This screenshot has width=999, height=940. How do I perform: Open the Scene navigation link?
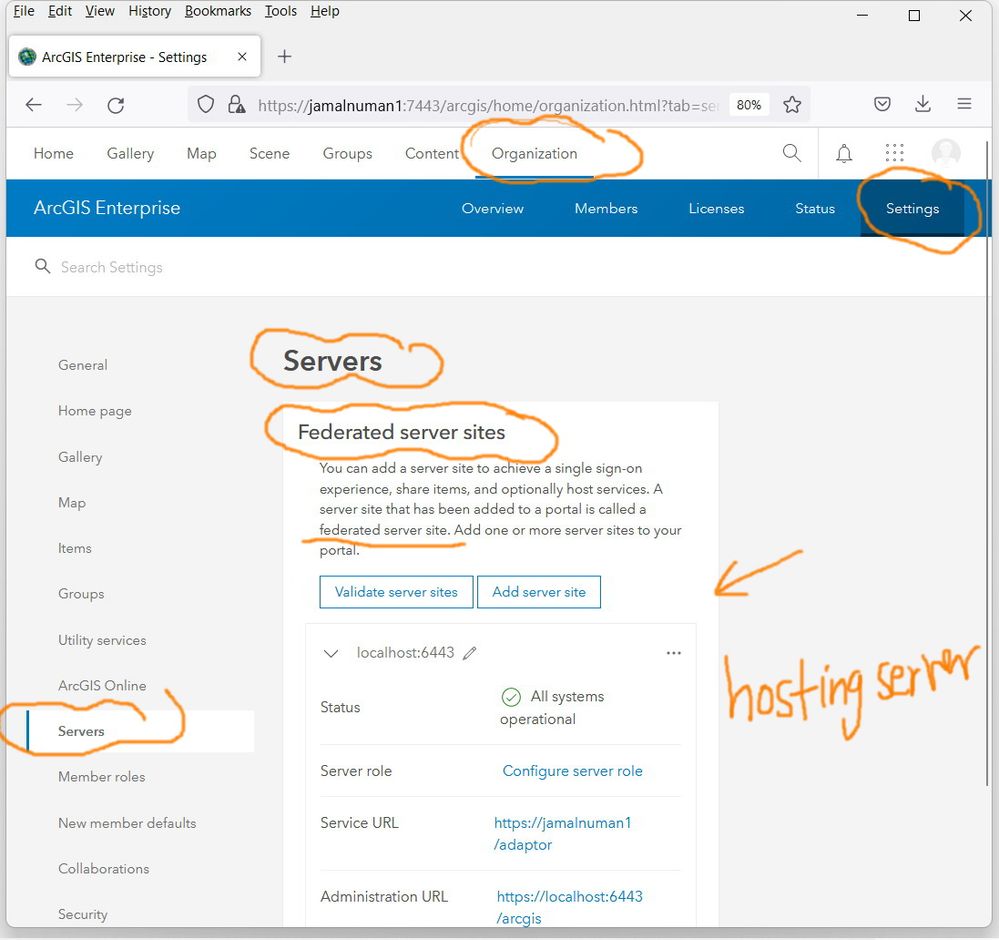coord(270,154)
